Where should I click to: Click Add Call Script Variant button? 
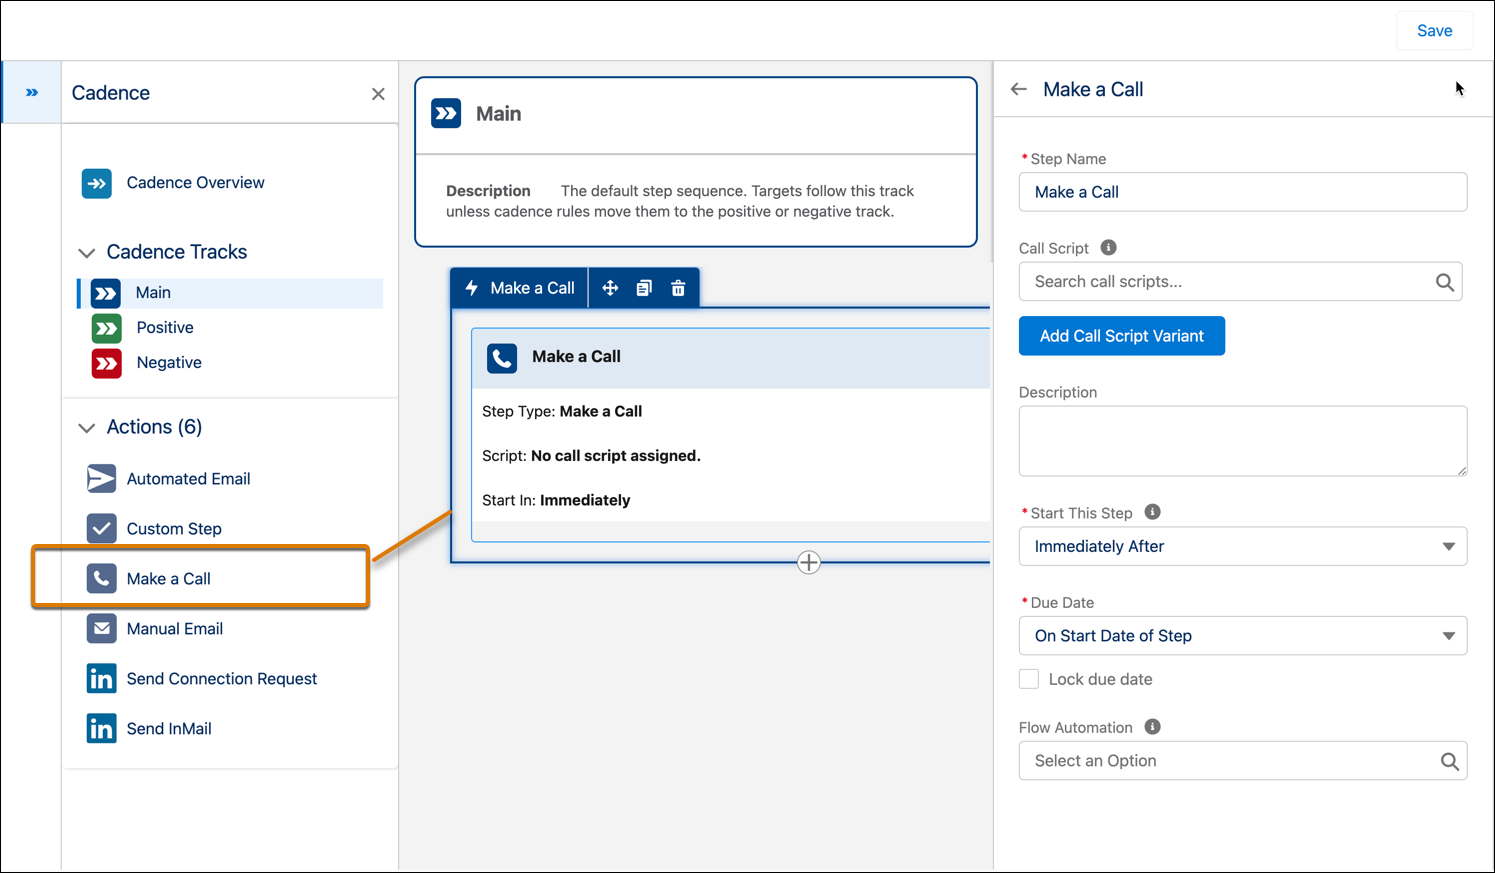tap(1122, 336)
